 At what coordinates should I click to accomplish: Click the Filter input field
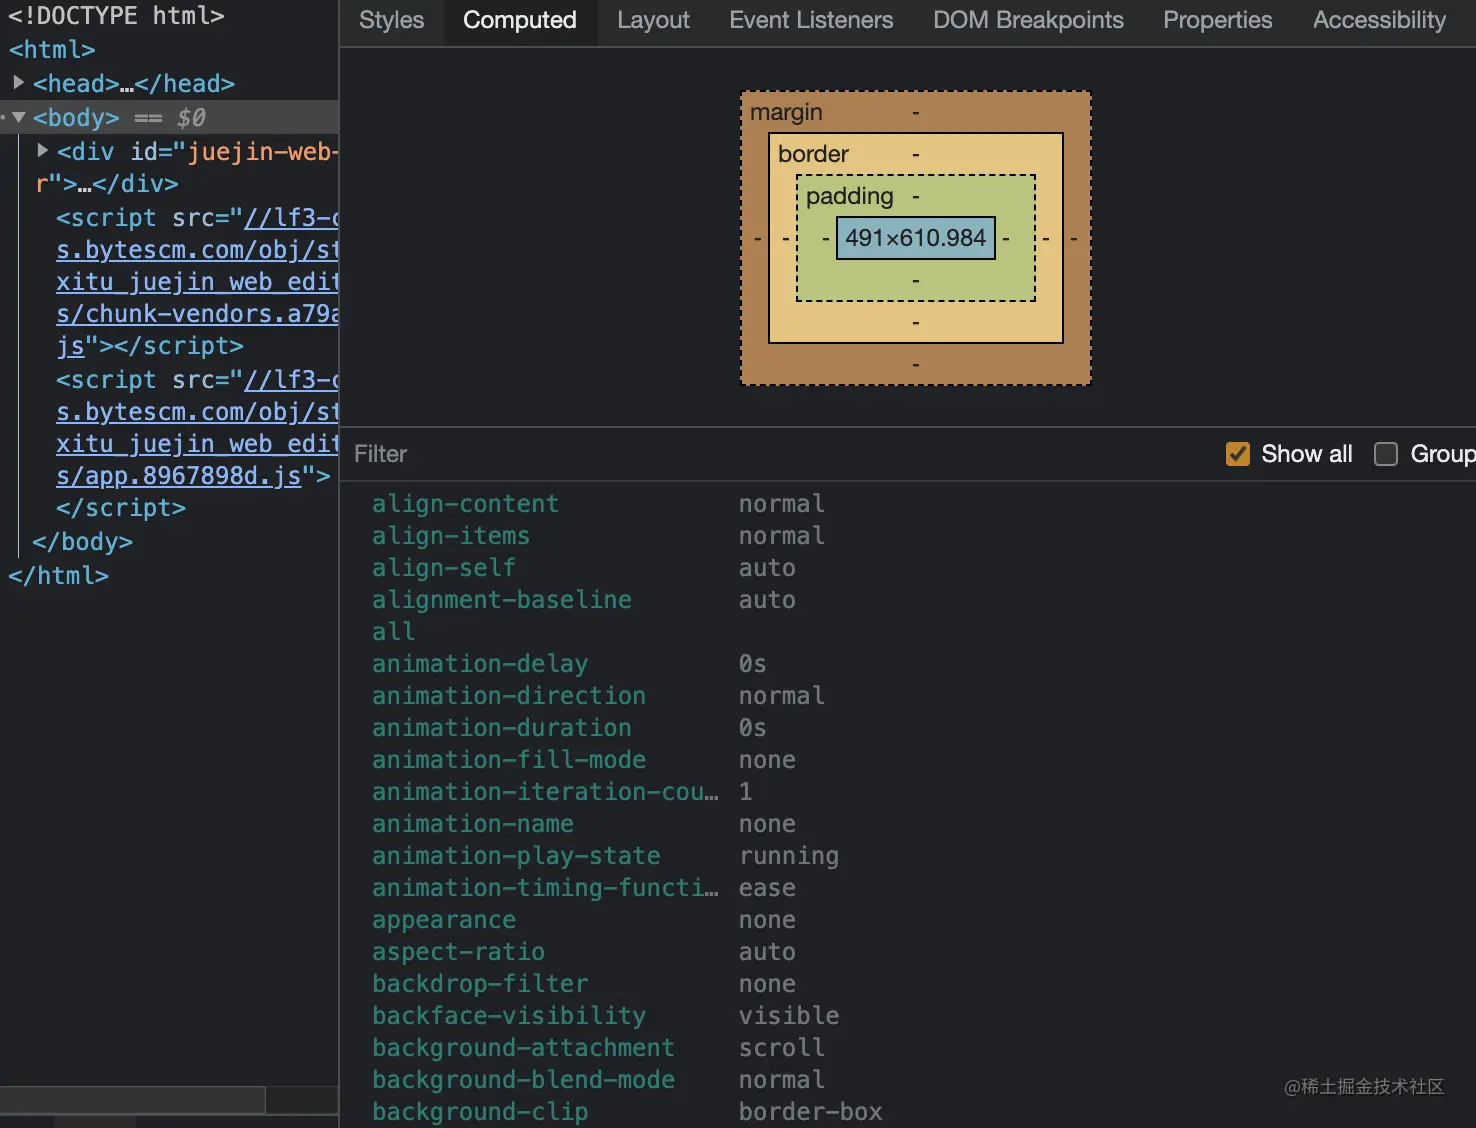(x=780, y=454)
